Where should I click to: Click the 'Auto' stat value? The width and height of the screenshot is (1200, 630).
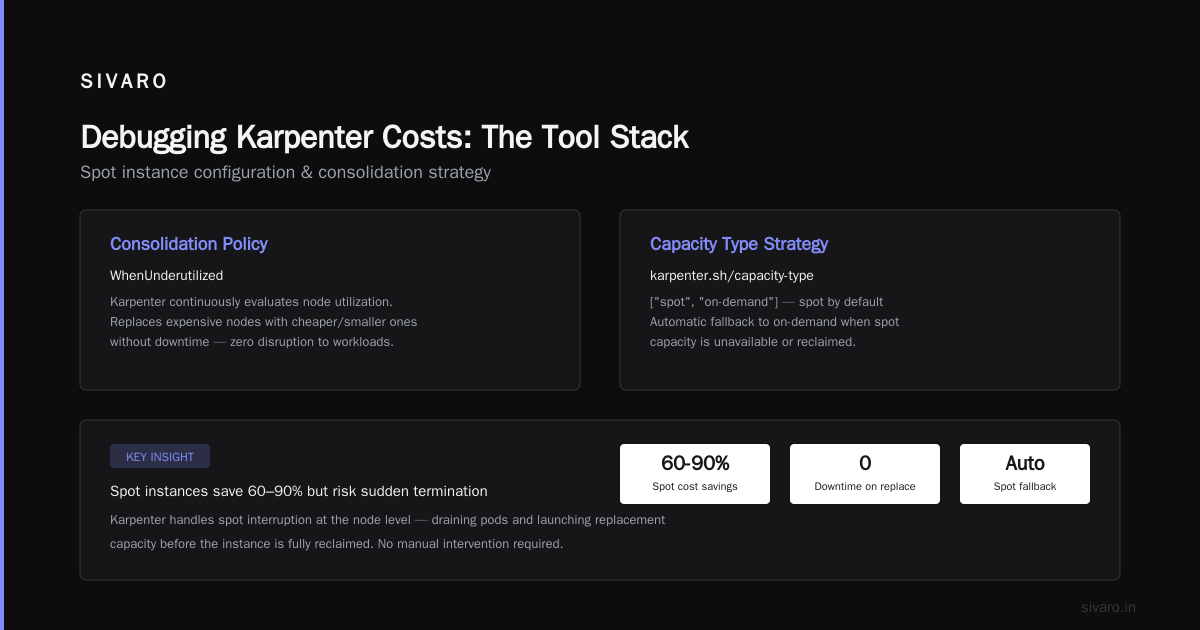pyautogui.click(x=1025, y=463)
